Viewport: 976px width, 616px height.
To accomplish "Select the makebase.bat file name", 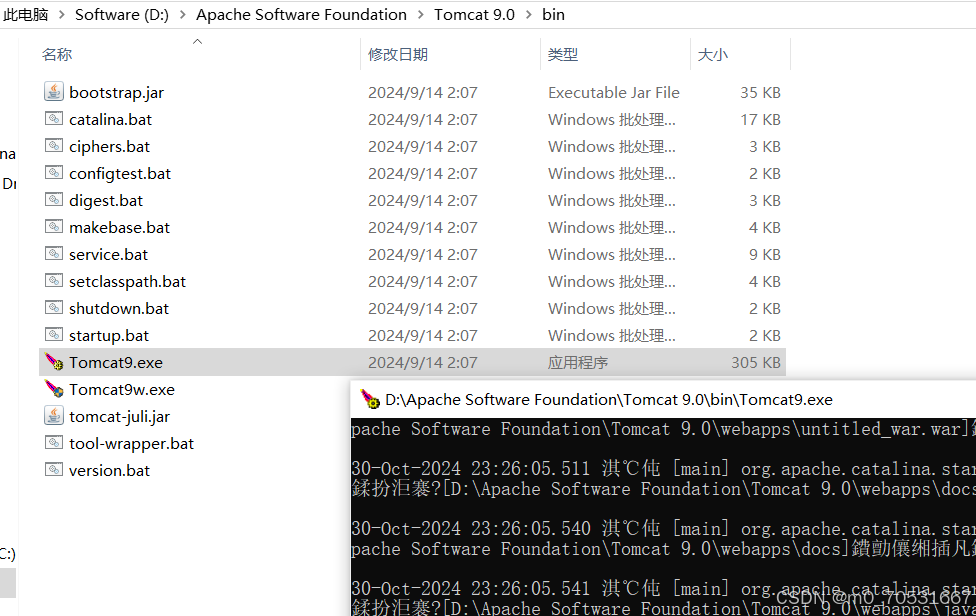I will [x=120, y=227].
